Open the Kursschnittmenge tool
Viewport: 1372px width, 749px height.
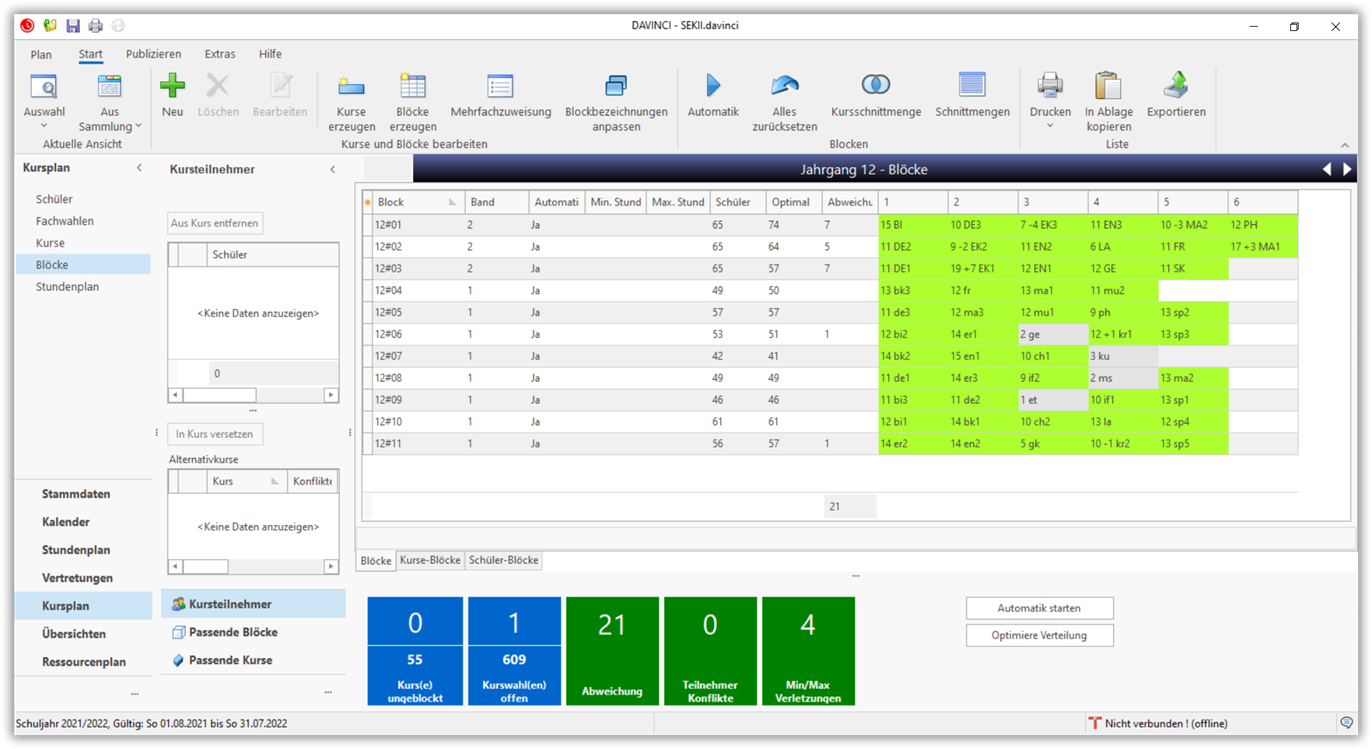pos(875,87)
